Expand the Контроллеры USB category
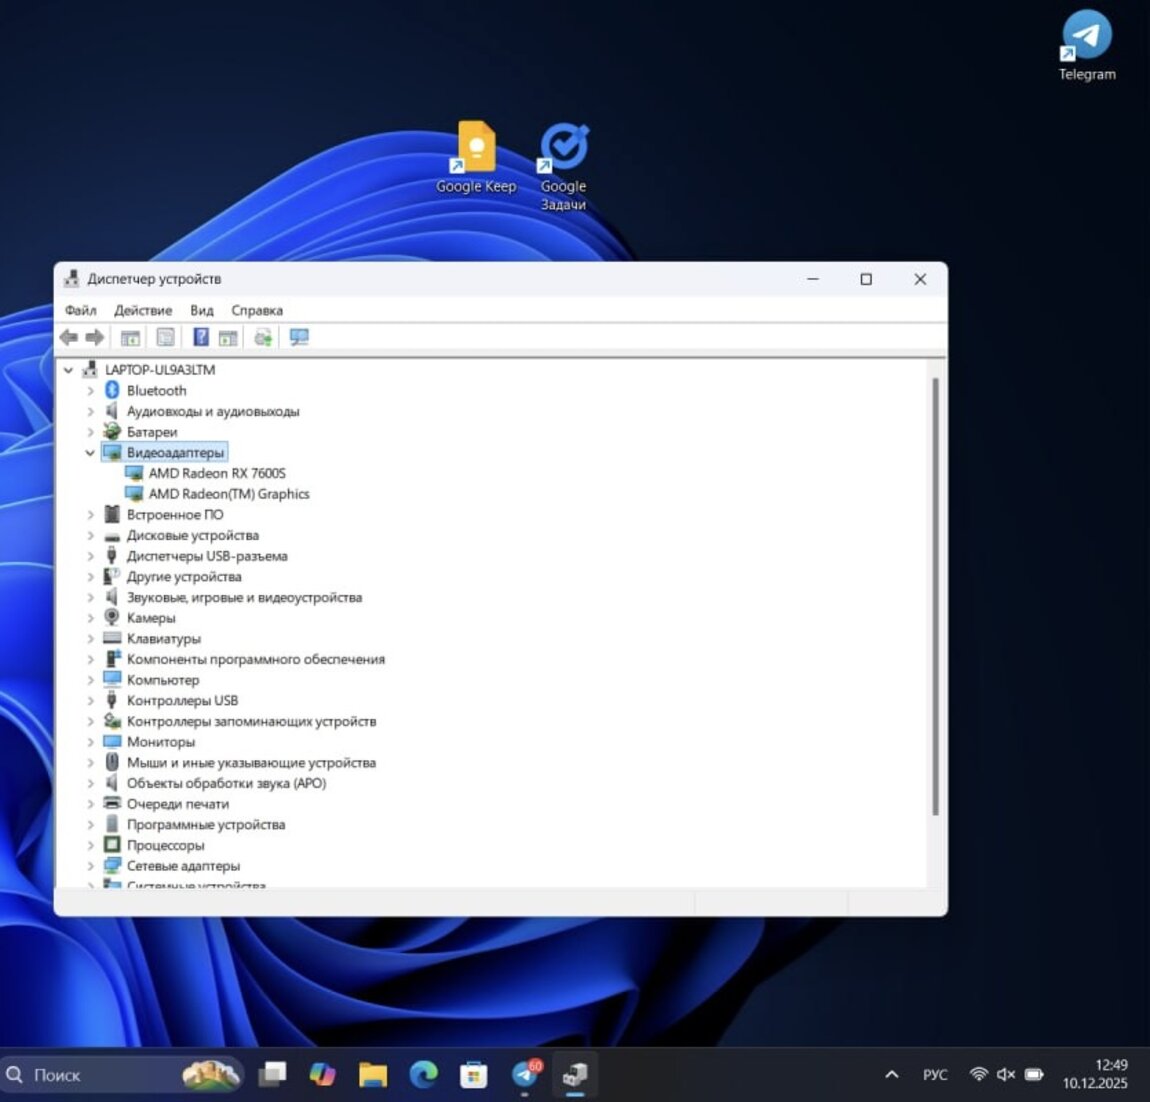 tap(90, 701)
